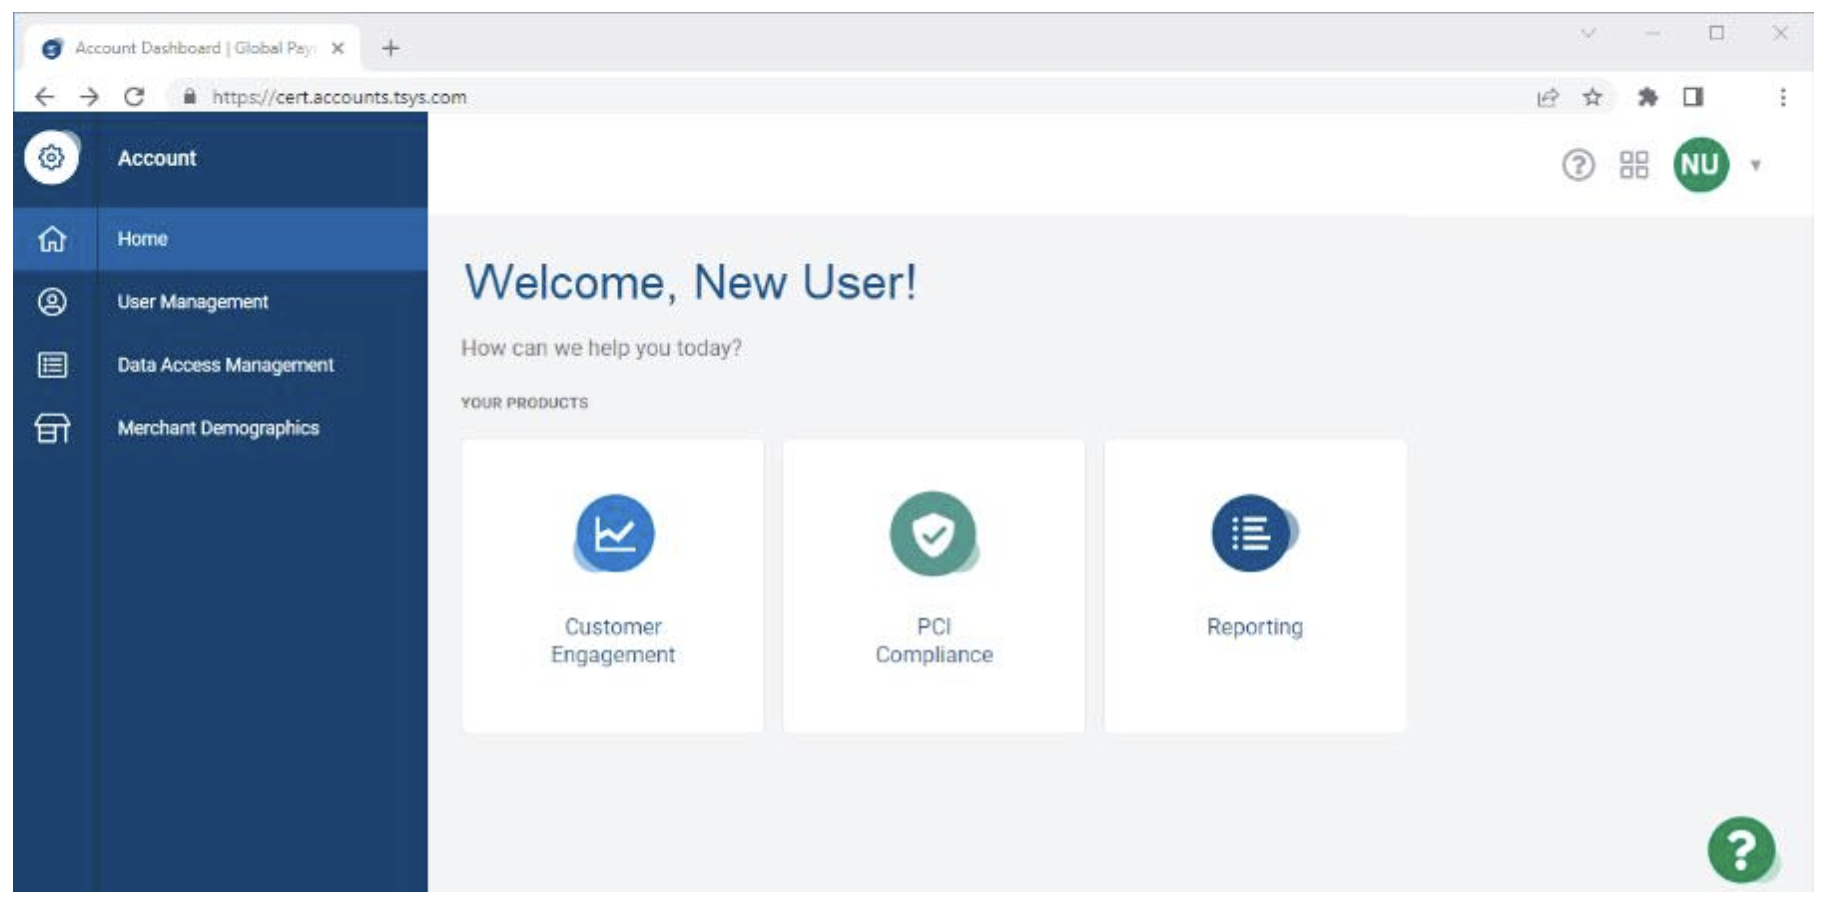Open the Customer Engagement chart icon
This screenshot has width=1834, height=920.
(x=614, y=533)
